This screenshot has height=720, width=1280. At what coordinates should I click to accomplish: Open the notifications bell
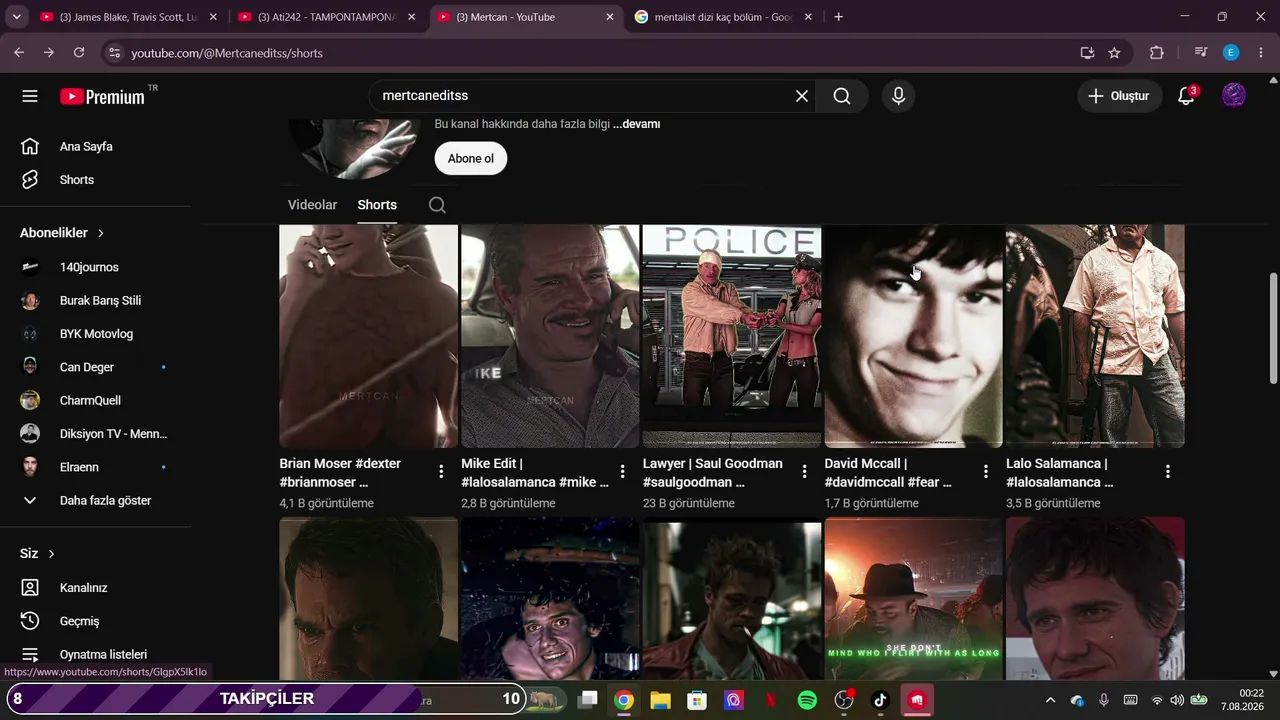pyautogui.click(x=1186, y=96)
